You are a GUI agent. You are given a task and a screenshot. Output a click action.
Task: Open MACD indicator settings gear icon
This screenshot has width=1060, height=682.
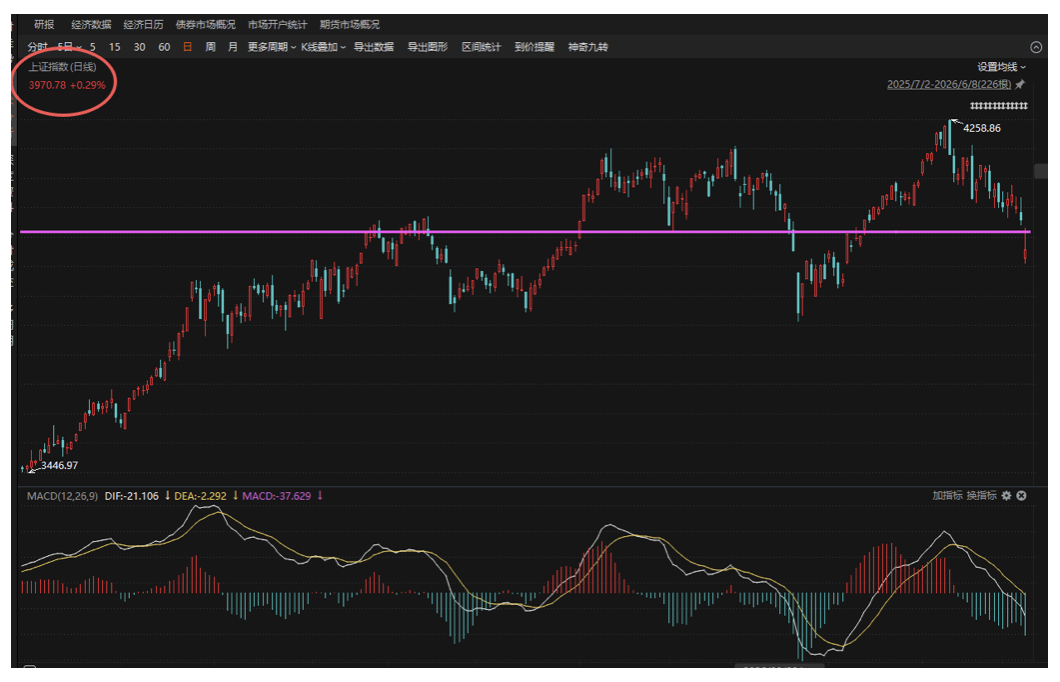coord(1007,495)
